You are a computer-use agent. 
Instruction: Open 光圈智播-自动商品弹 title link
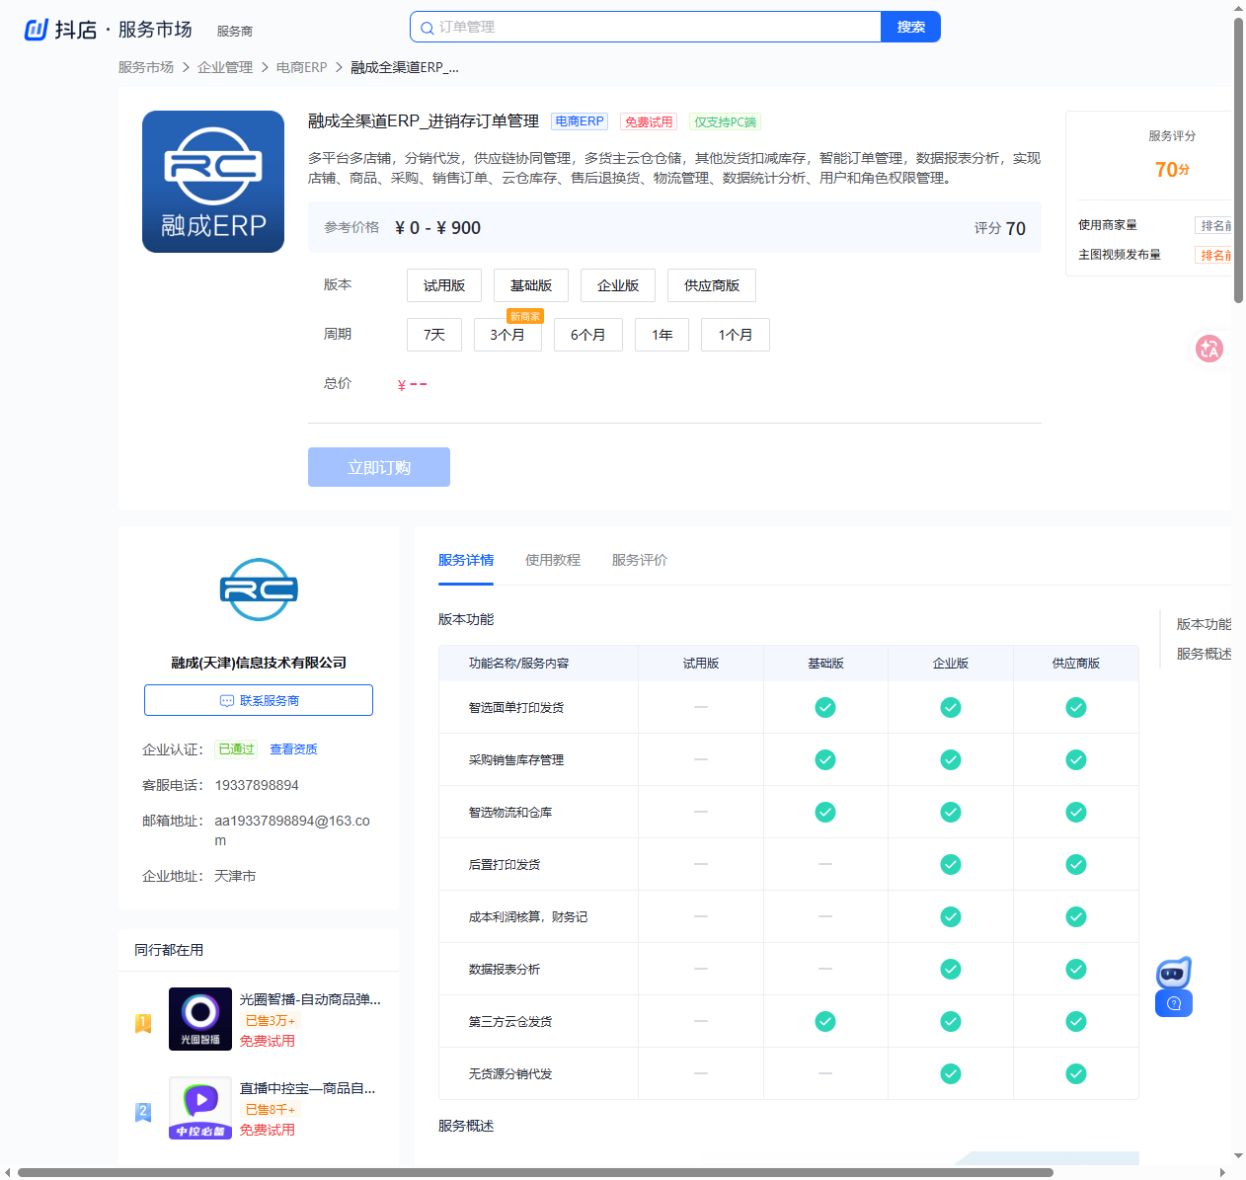coord(310,999)
